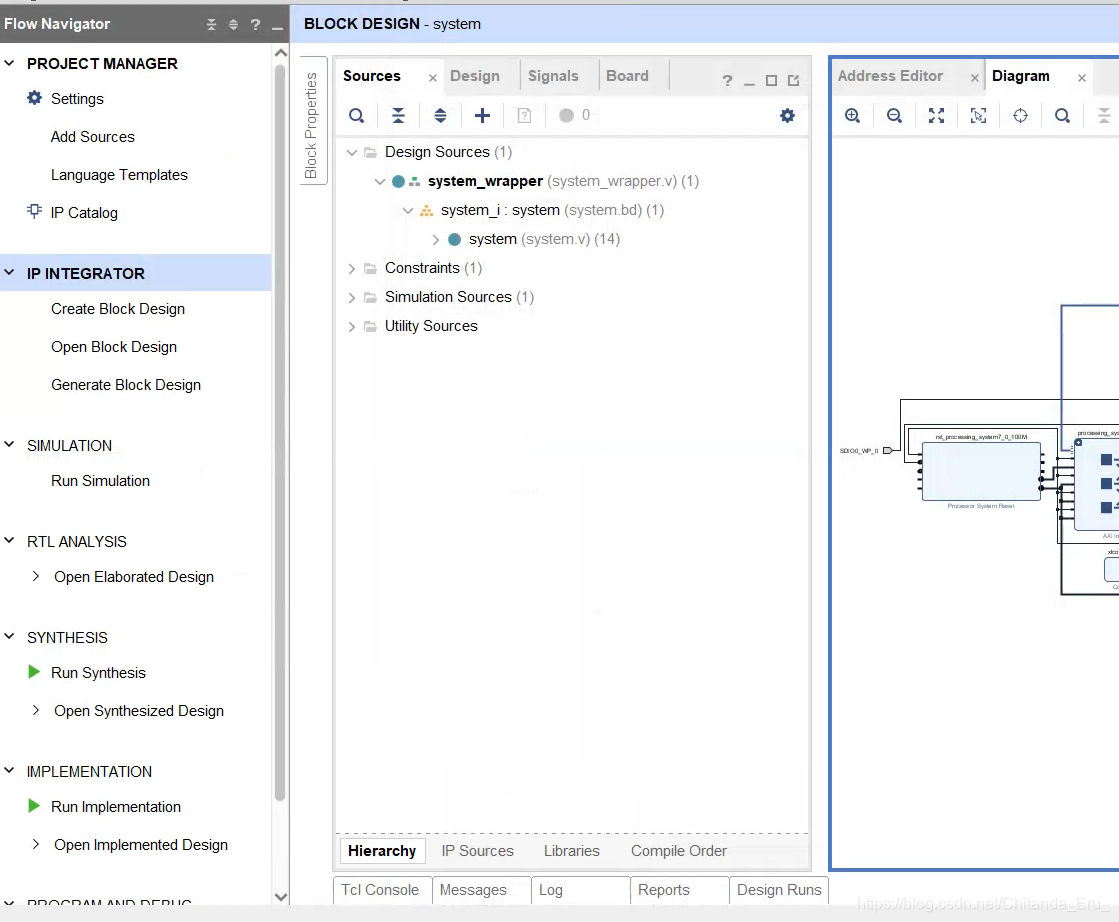This screenshot has height=922, width=1119.
Task: Expand Utility Sources folder
Action: [351, 327]
